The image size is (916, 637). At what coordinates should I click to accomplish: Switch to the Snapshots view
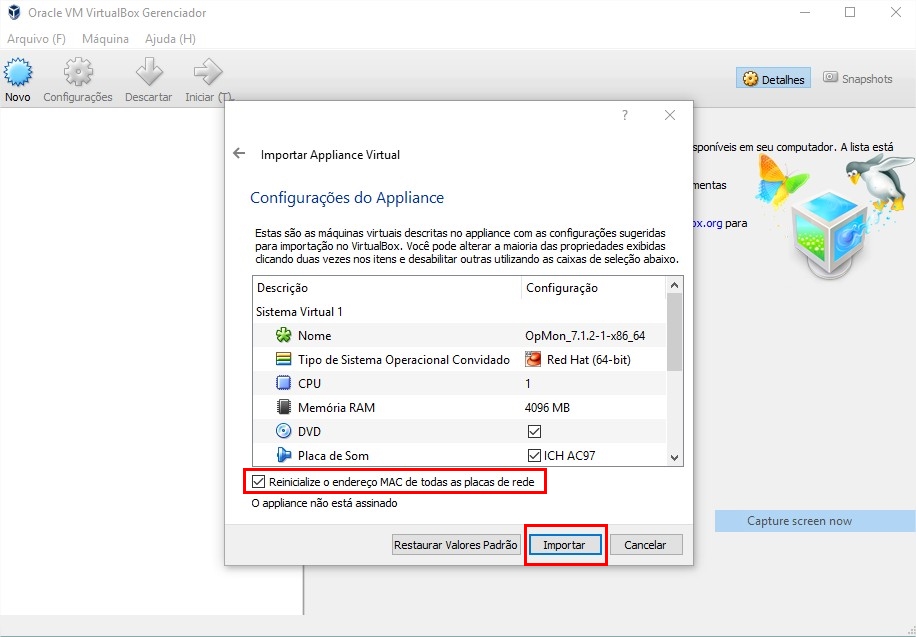(x=857, y=79)
